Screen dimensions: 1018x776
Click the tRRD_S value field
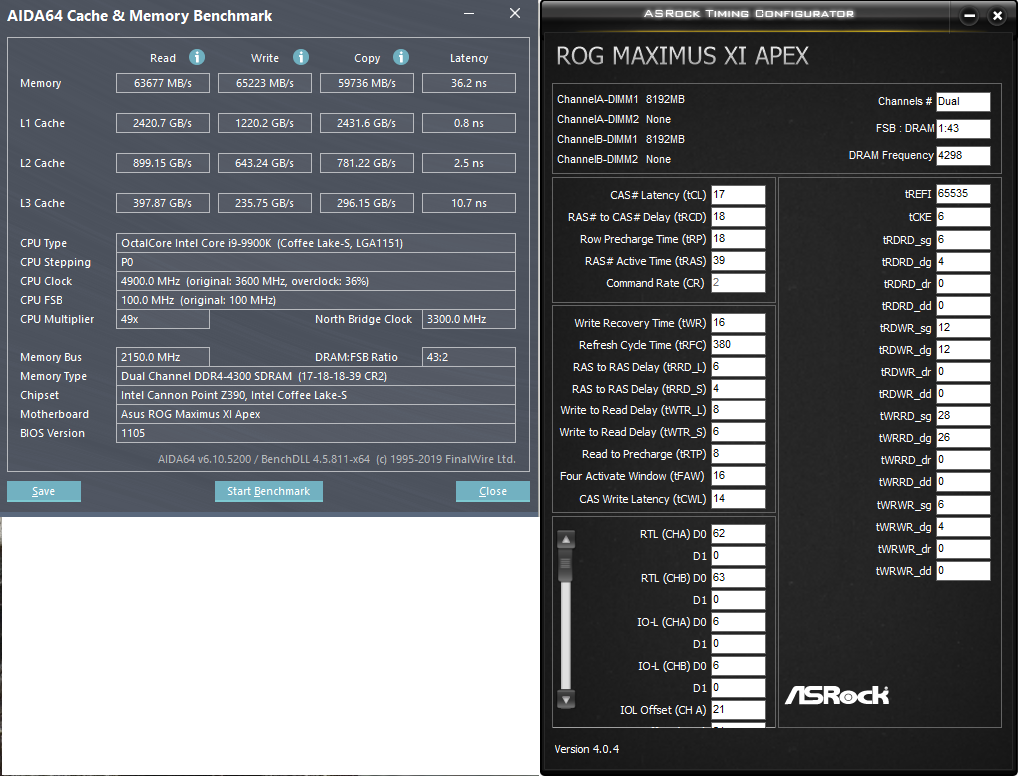point(738,389)
